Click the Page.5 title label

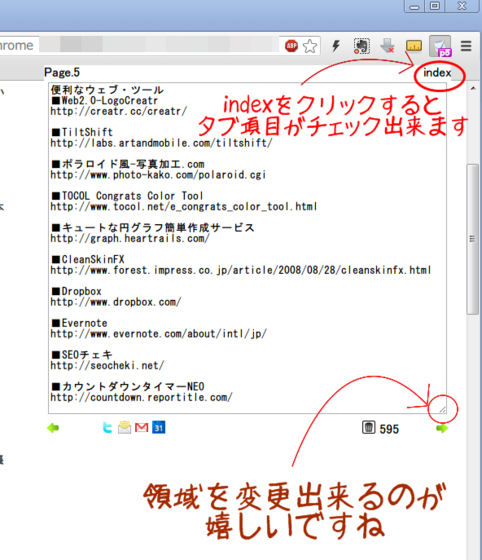62,72
